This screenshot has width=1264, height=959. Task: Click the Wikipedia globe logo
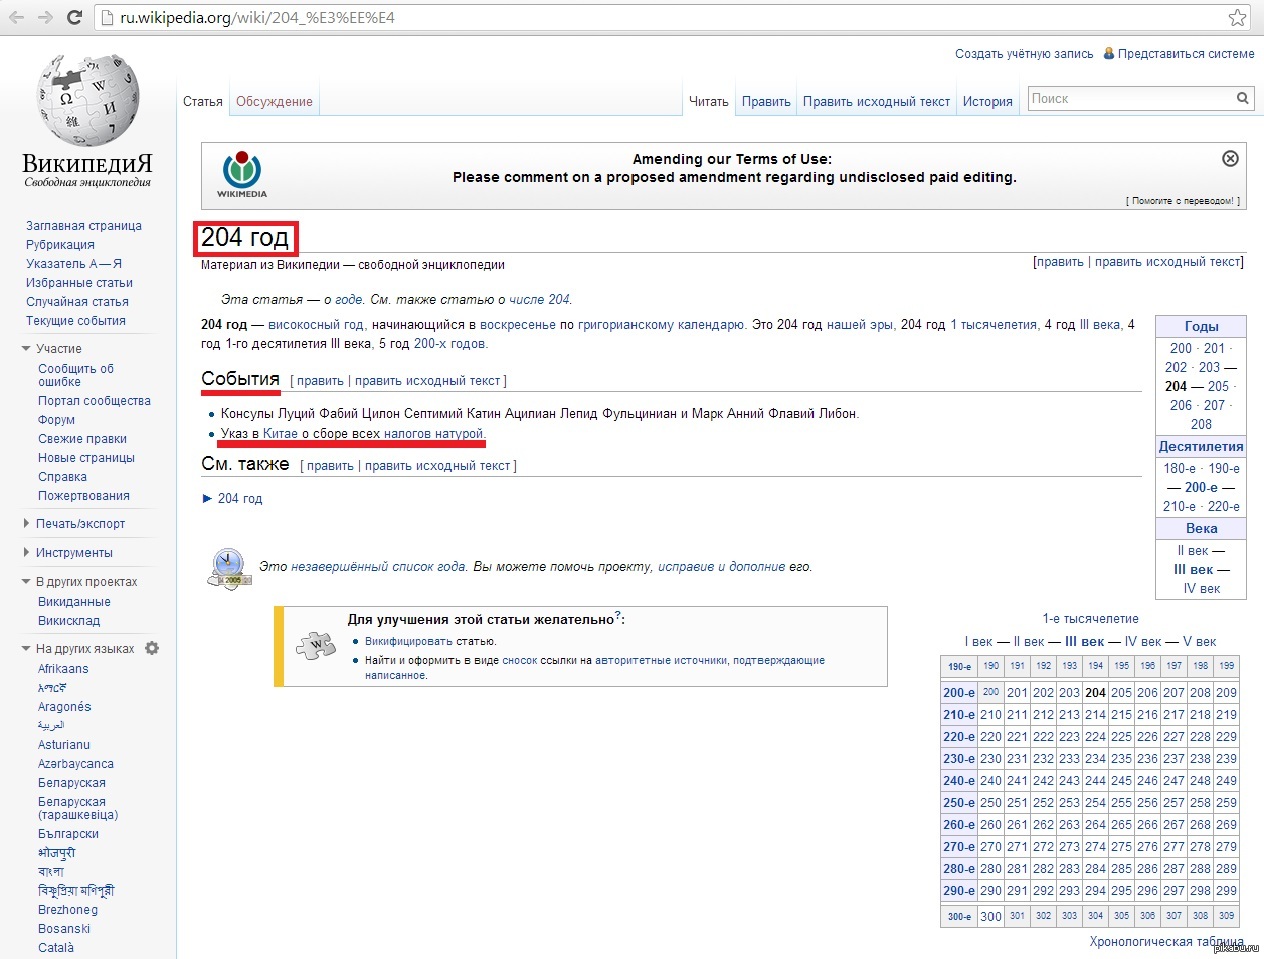click(x=87, y=99)
